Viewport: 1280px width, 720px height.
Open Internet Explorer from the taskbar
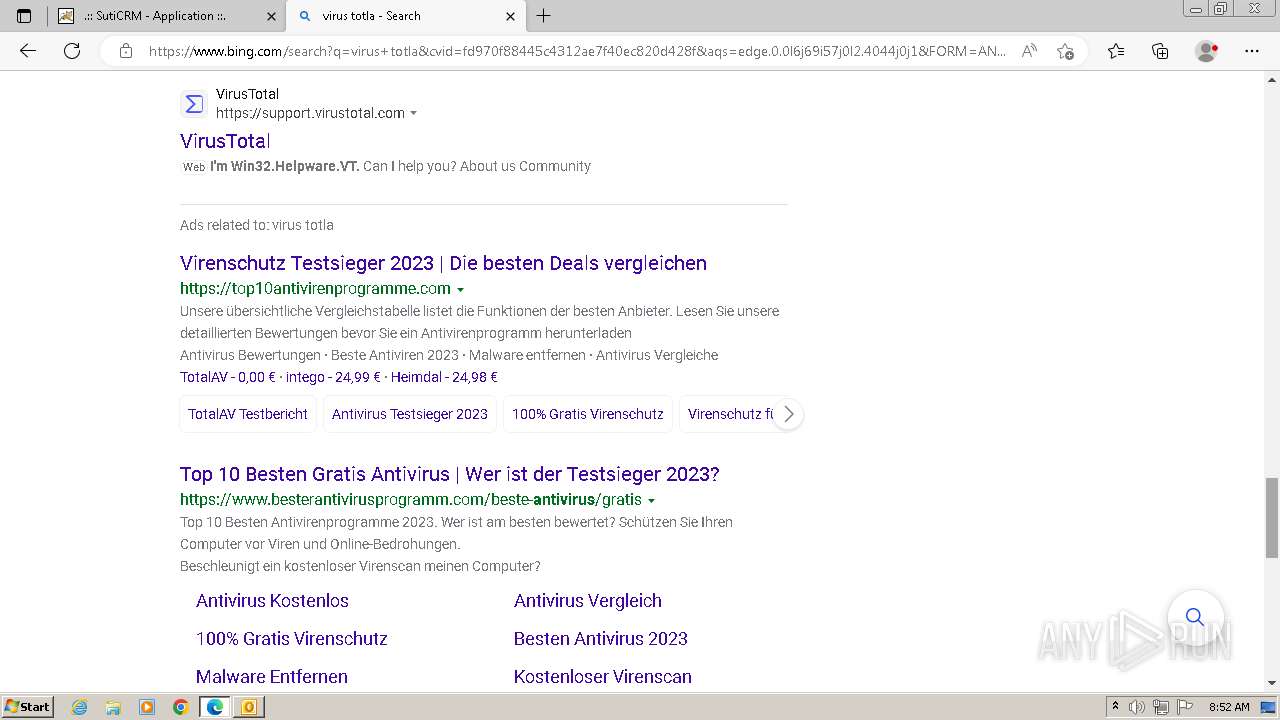[79, 707]
